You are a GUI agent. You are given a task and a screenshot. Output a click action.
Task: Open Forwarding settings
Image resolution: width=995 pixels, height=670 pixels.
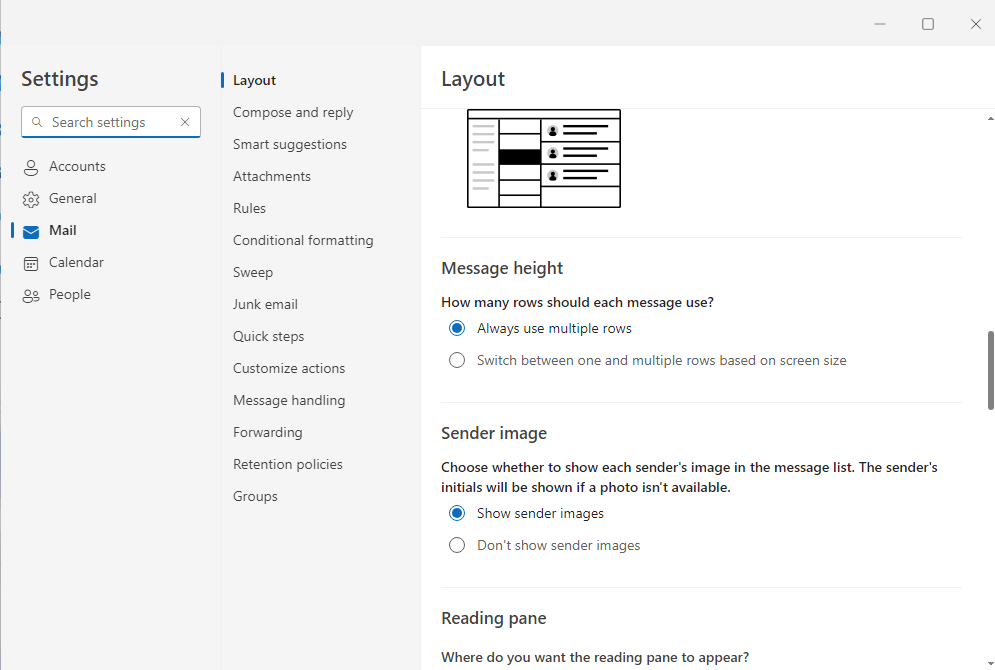(x=268, y=433)
